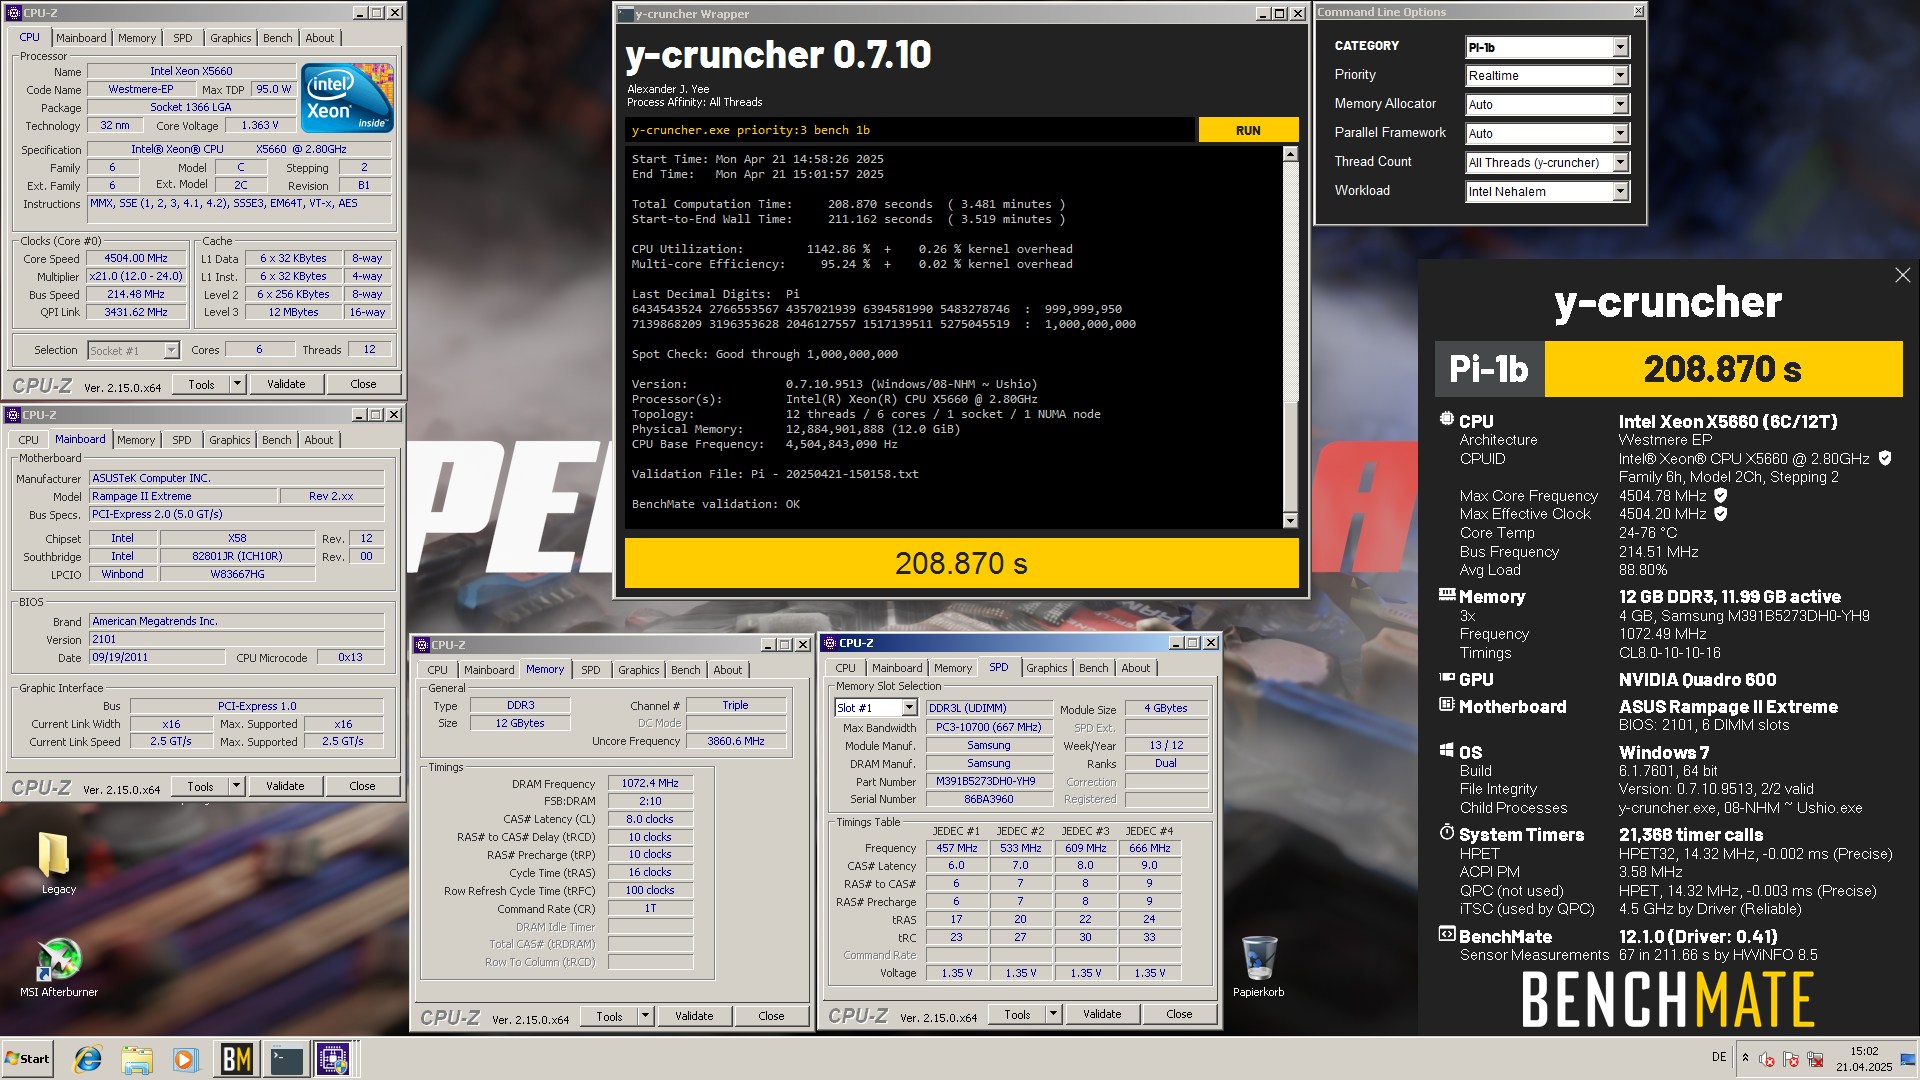This screenshot has width=1920, height=1080.
Task: Open the BenchMate taskbar icon
Action: 236,1058
